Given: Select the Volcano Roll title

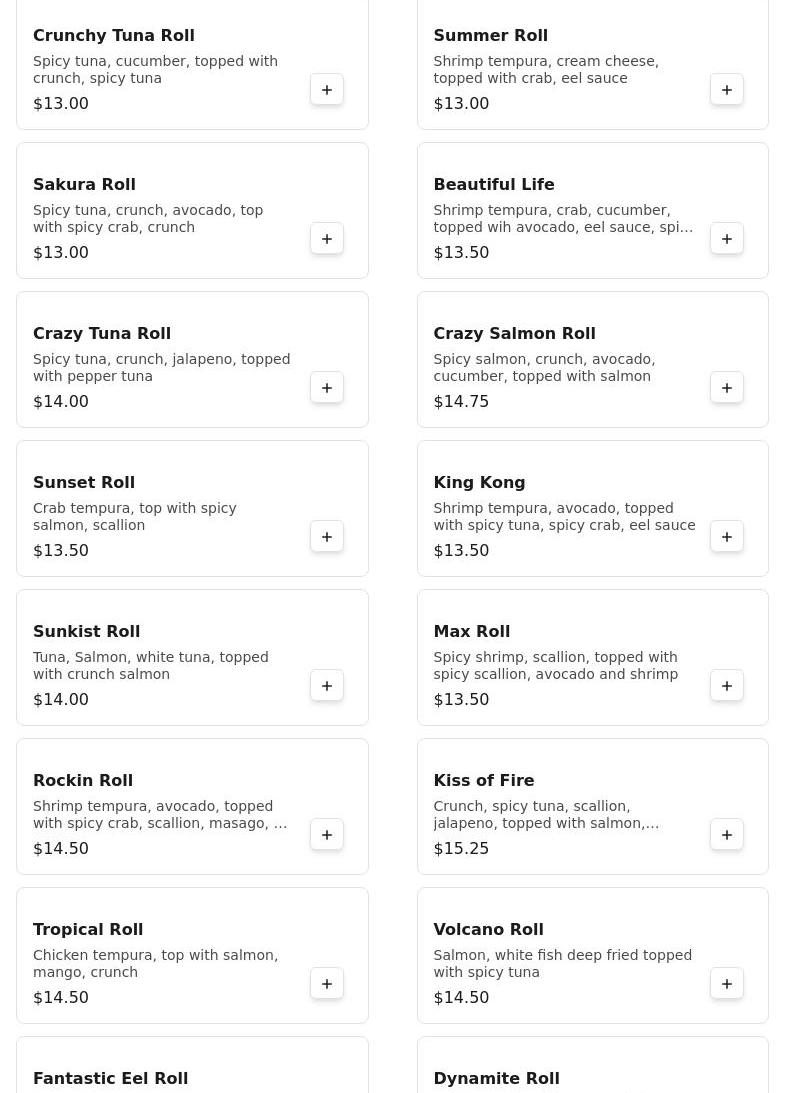Looking at the screenshot, I should pos(488,929).
